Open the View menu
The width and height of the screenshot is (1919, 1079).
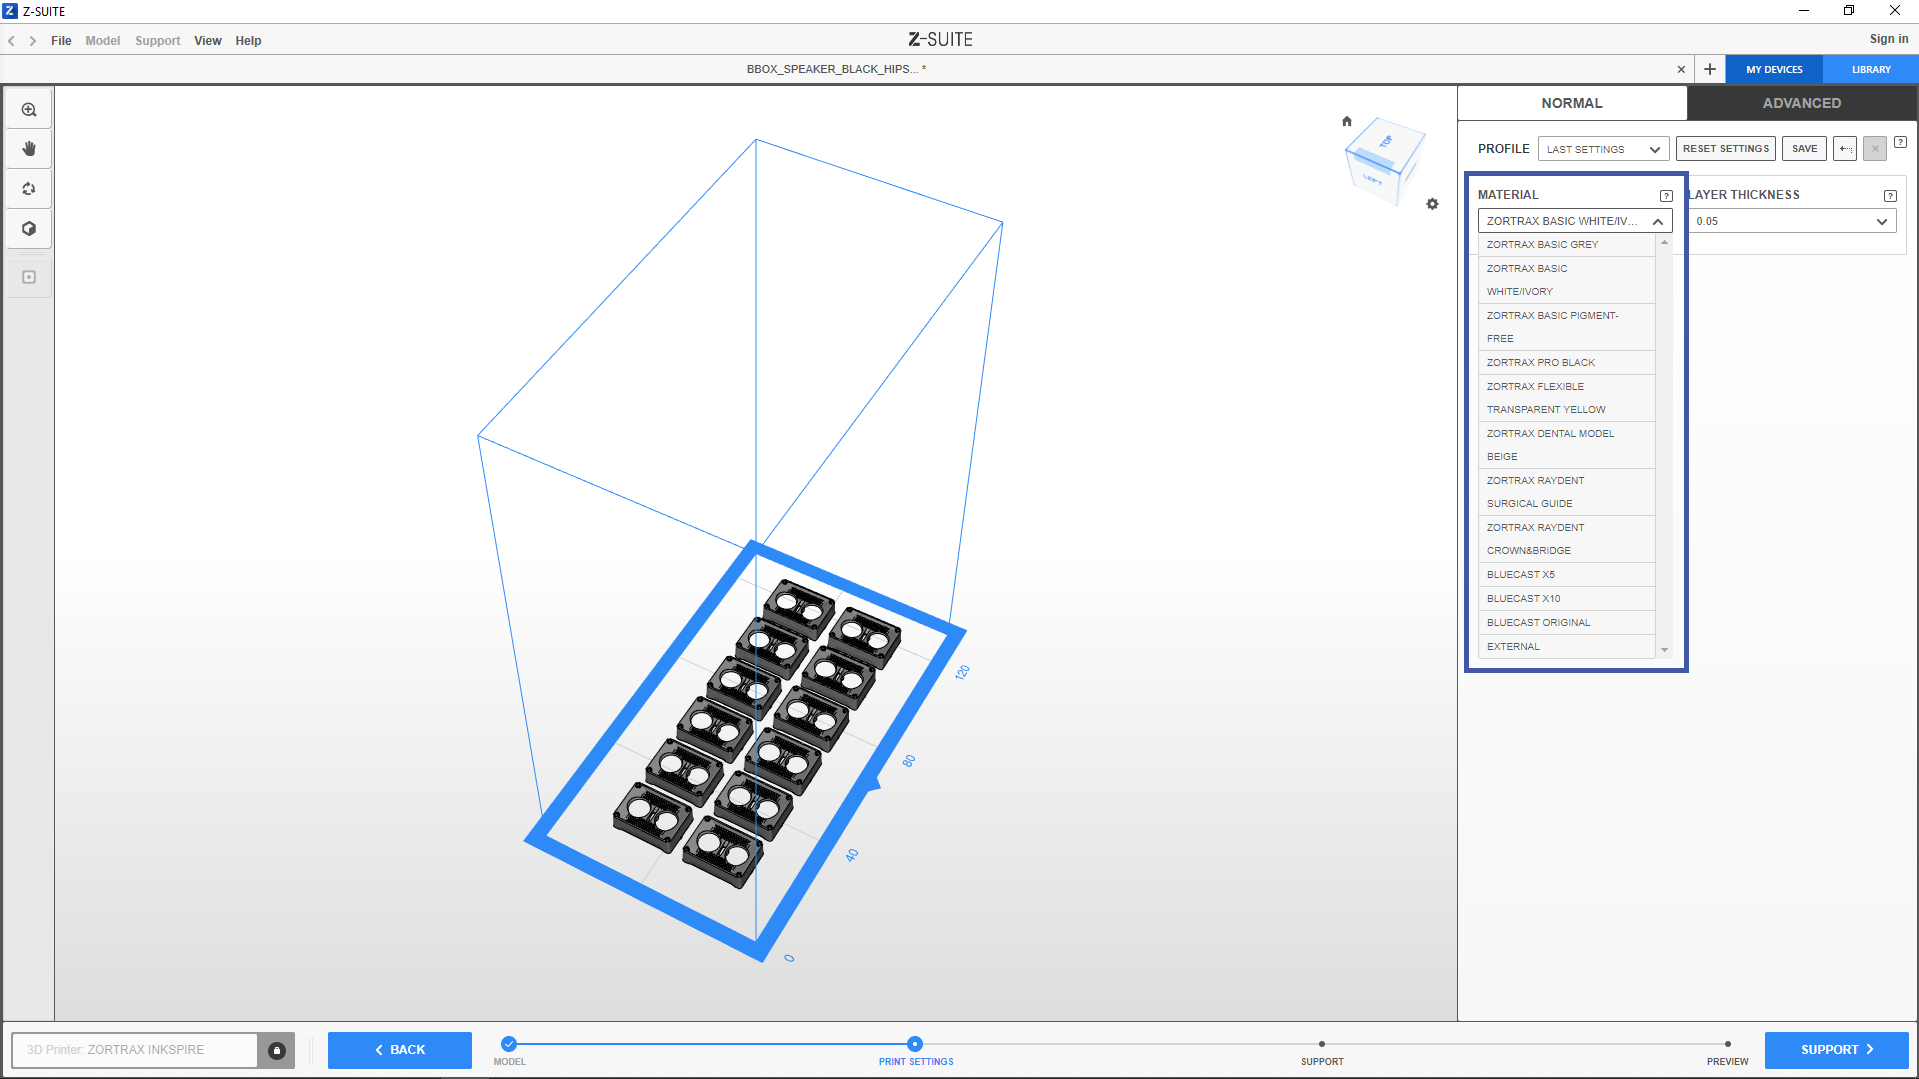(207, 41)
